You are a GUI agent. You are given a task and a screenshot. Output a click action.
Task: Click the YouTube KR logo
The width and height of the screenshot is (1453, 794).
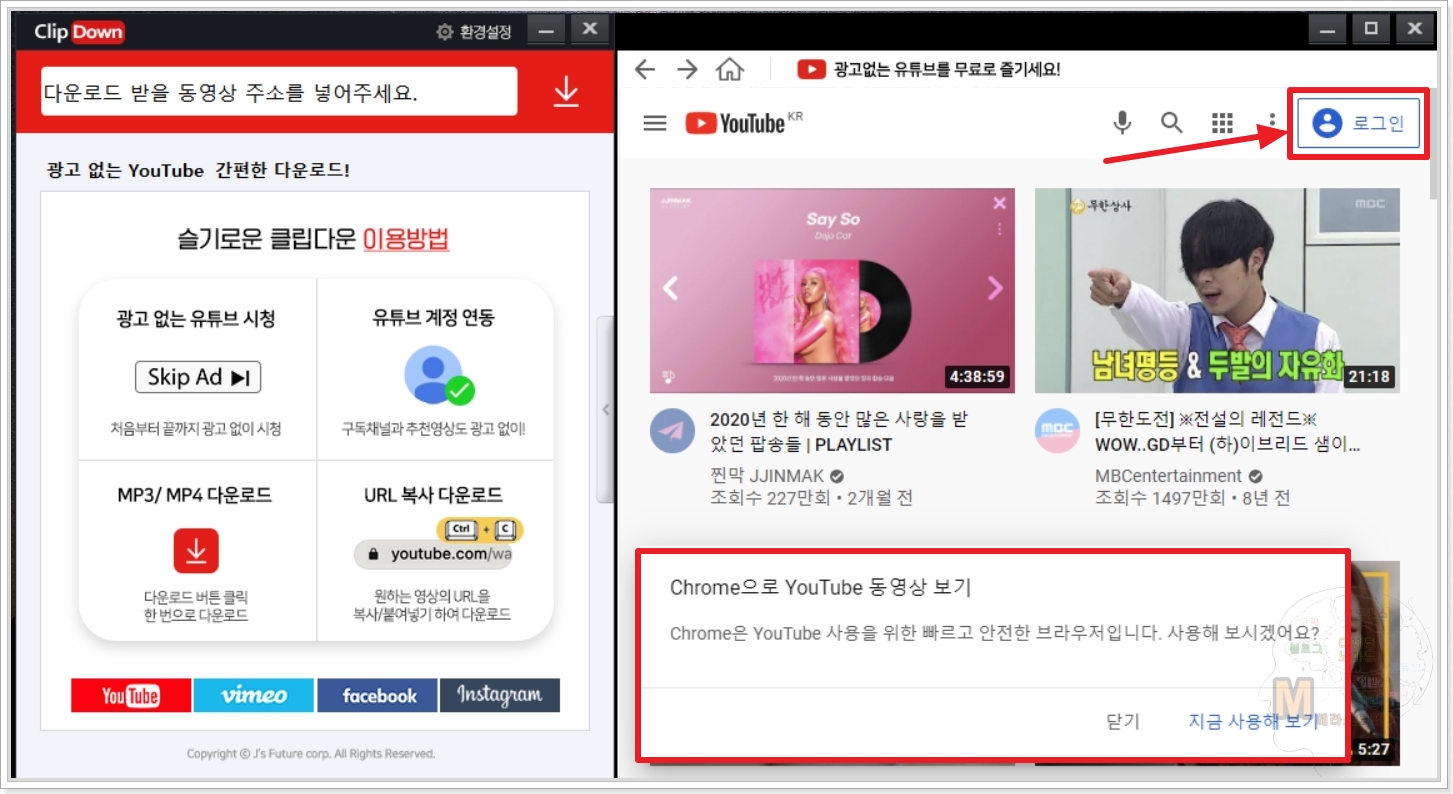tap(744, 123)
